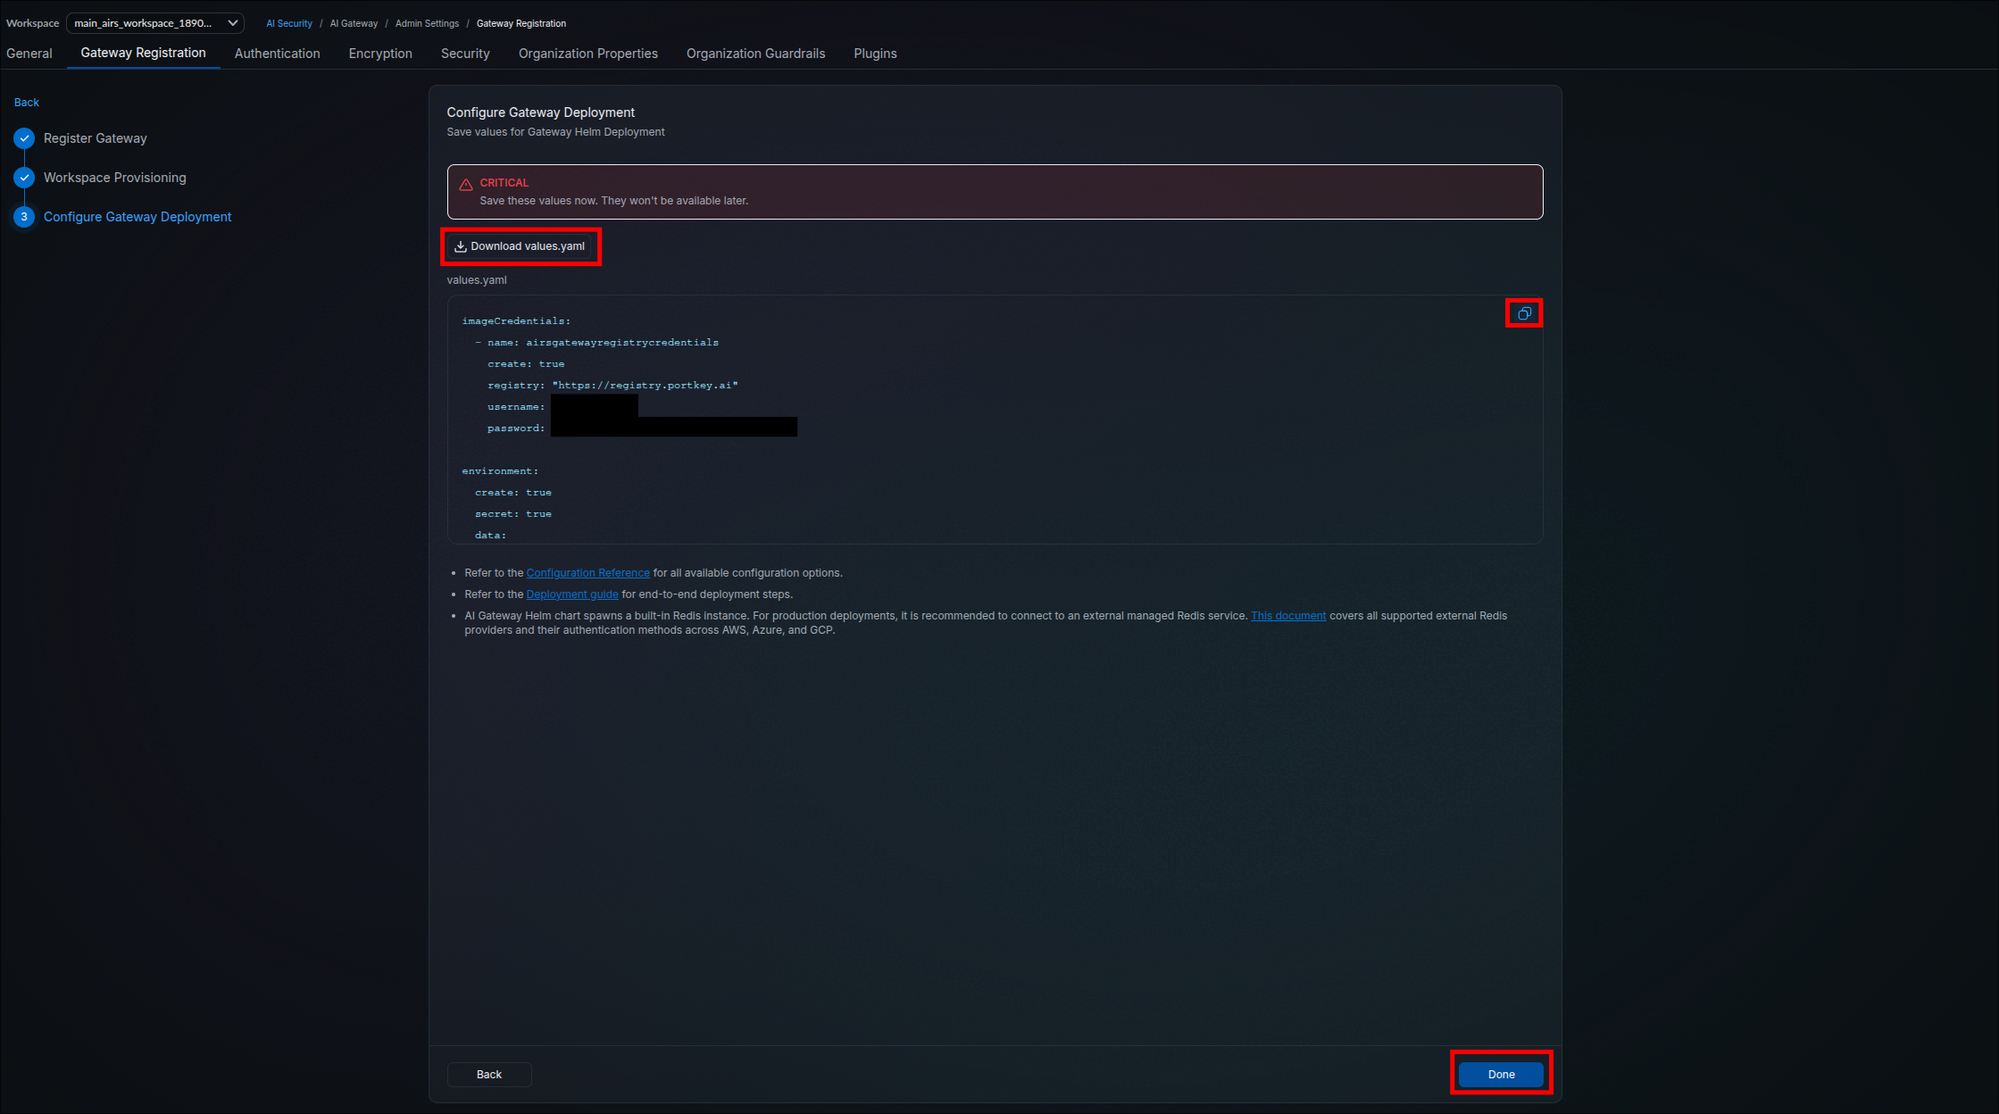1999x1114 pixels.
Task: Click the 'secret: true' line
Action: (513, 514)
